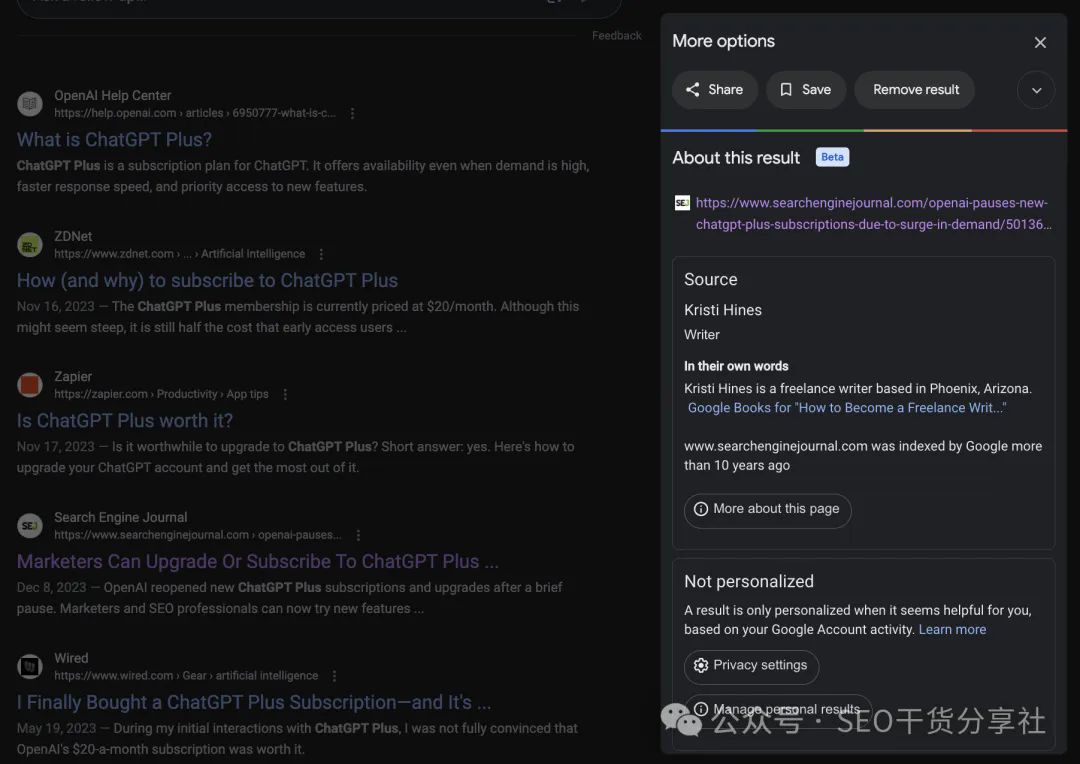
Task: Click the Search Engine Journal result favicon
Action: pos(30,526)
